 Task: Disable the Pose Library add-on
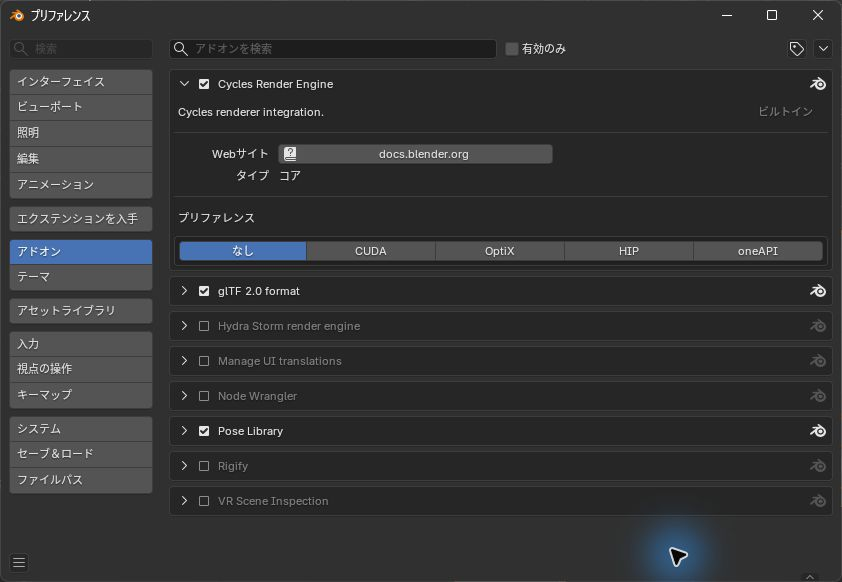coord(204,431)
